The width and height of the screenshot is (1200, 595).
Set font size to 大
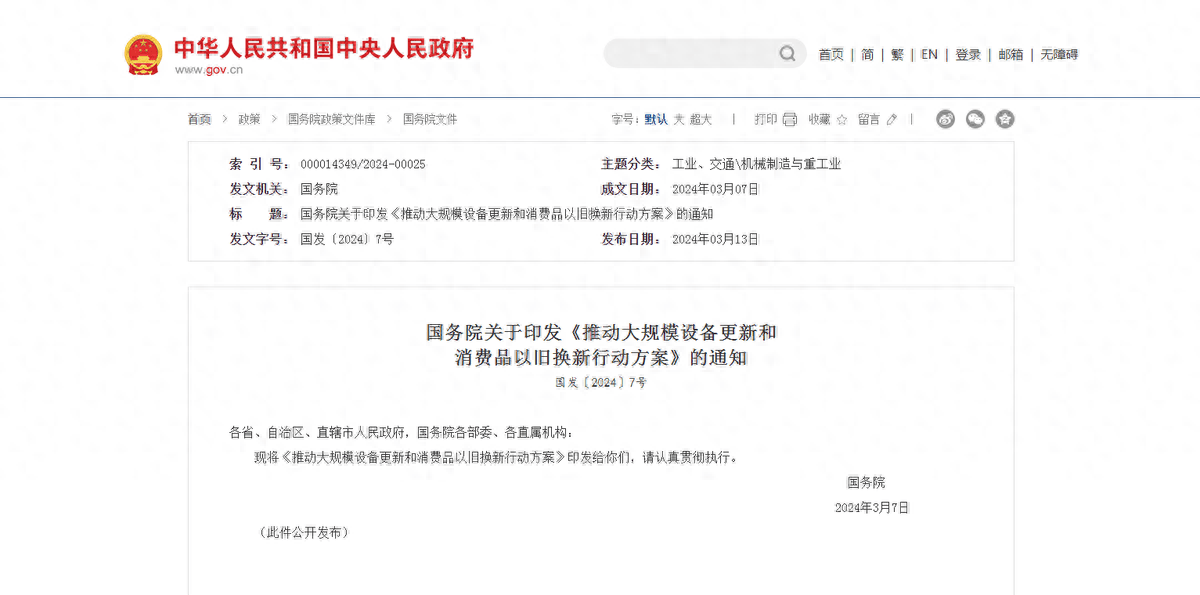679,119
